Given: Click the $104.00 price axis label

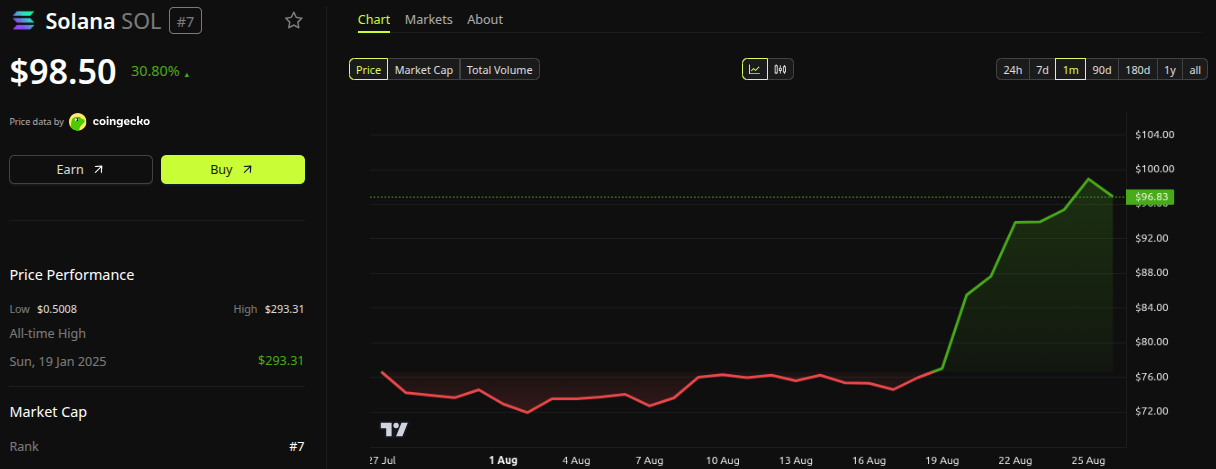Looking at the screenshot, I should coord(1155,134).
